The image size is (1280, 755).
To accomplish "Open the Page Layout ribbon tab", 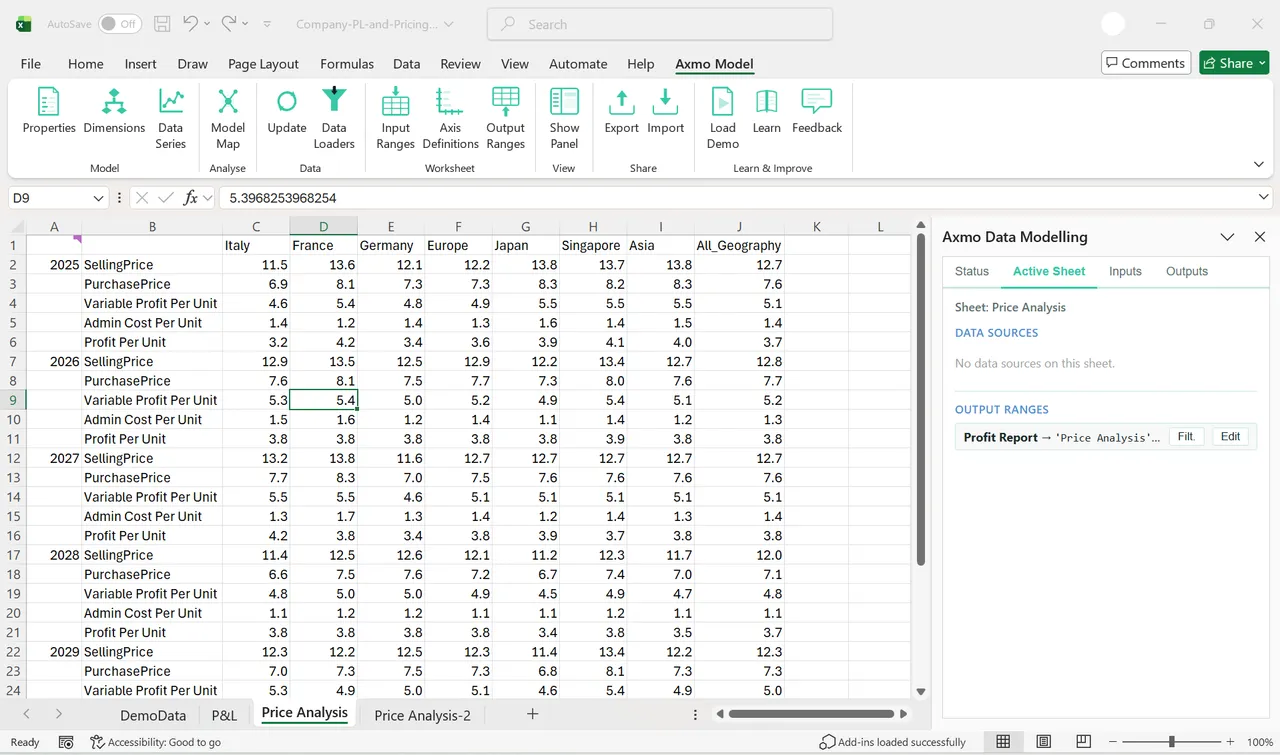I will tap(263, 63).
